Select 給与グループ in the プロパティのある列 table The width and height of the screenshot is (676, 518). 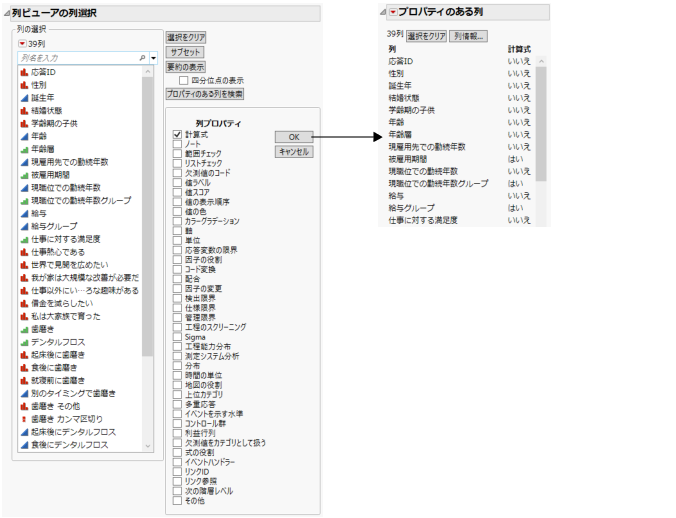pos(412,208)
